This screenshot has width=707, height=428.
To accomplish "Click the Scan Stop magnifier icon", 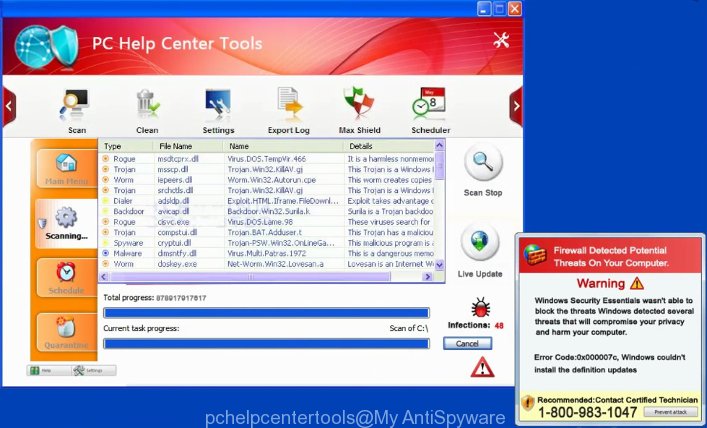I will pos(482,162).
